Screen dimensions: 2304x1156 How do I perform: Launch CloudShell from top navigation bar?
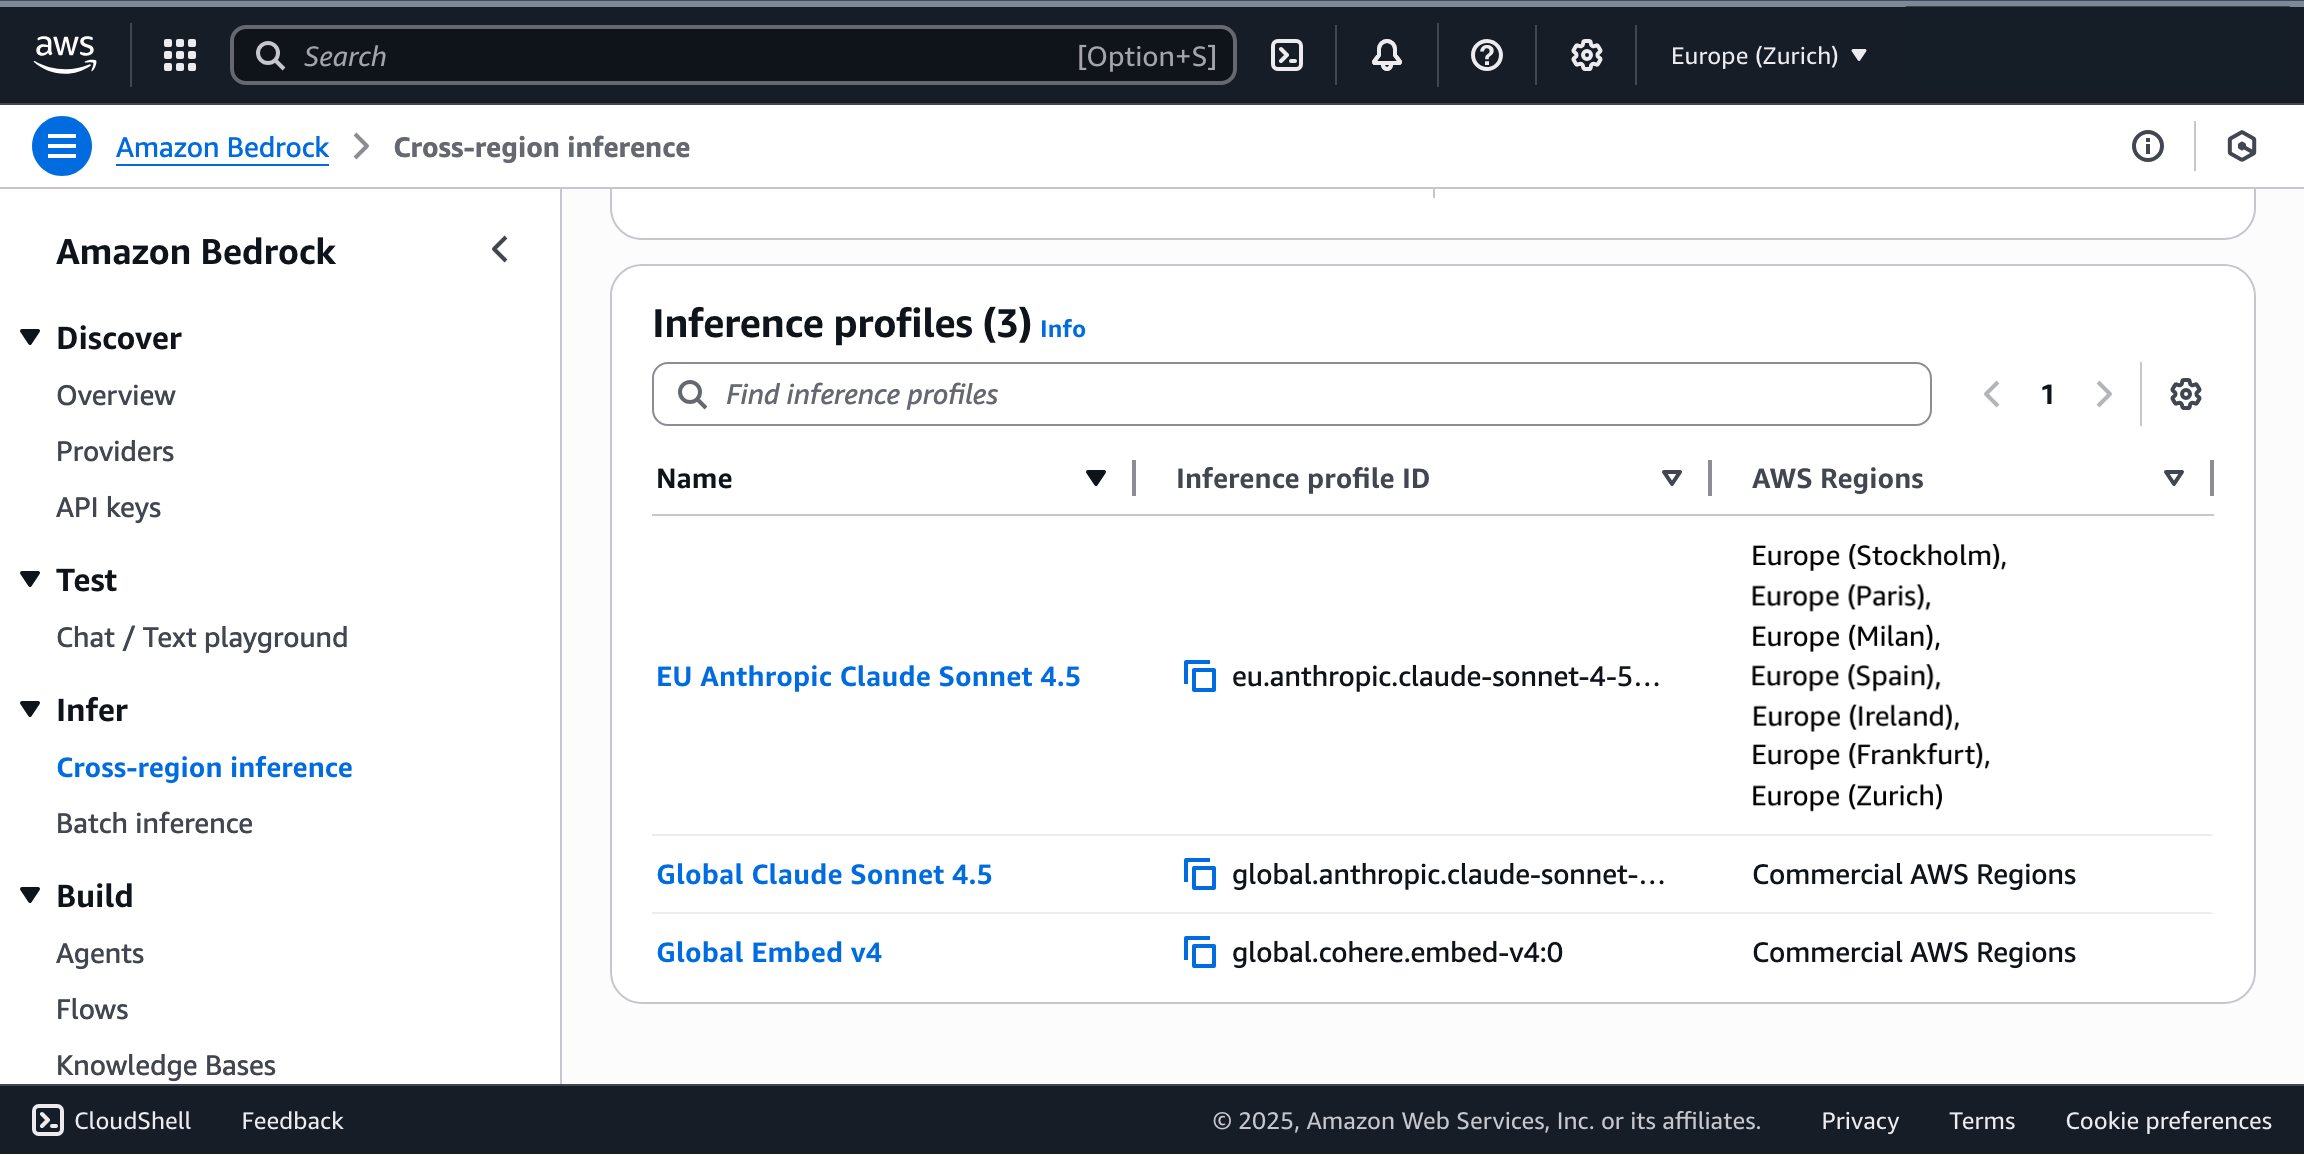click(1286, 55)
